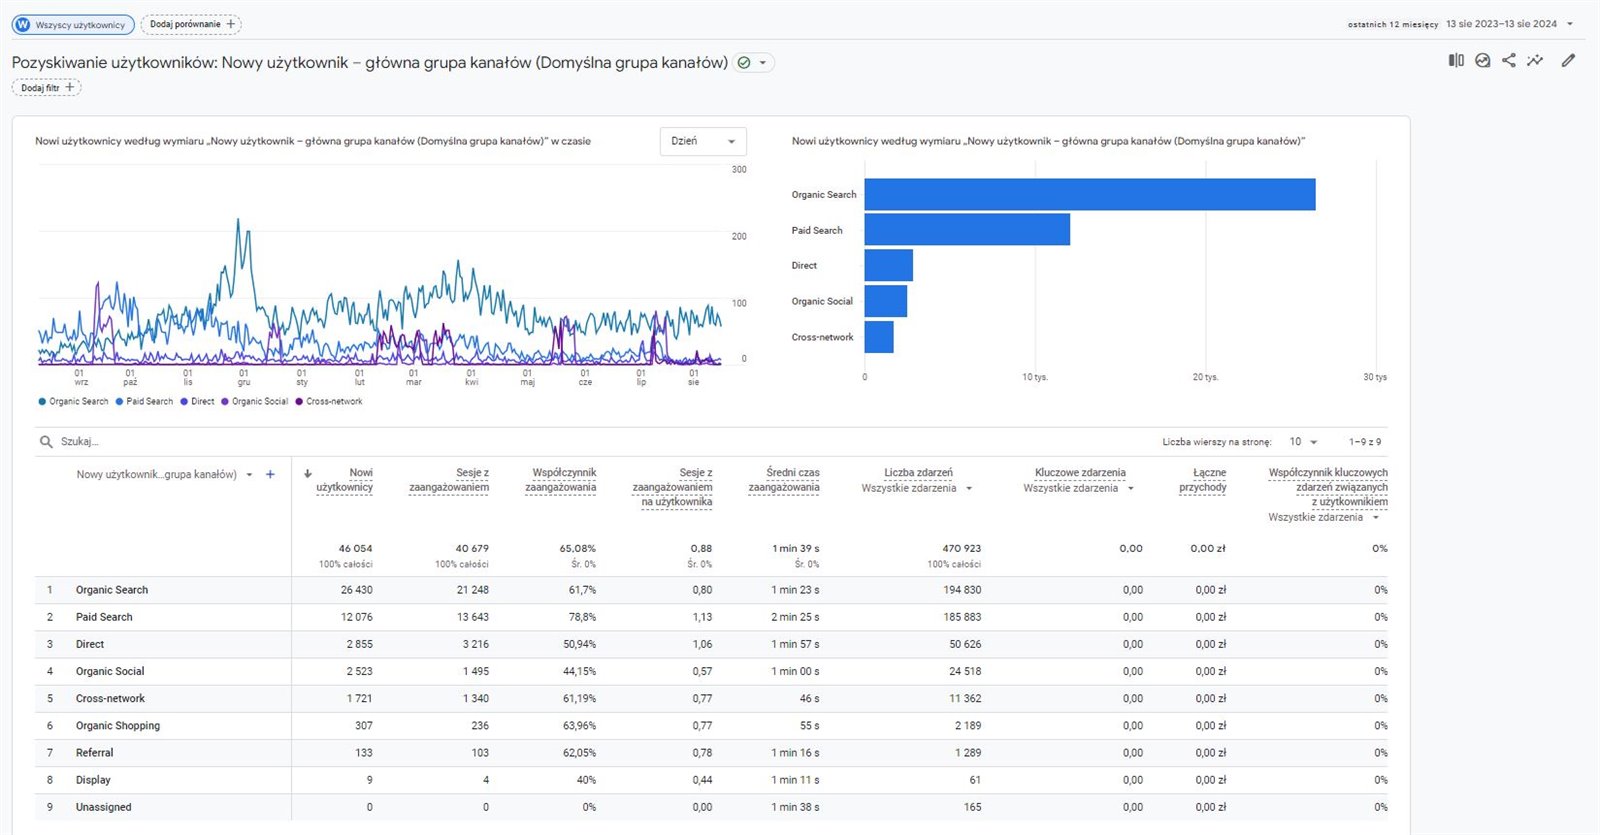This screenshot has height=835, width=1600.
Task: Edit report with the pencil icon
Action: (x=1568, y=61)
